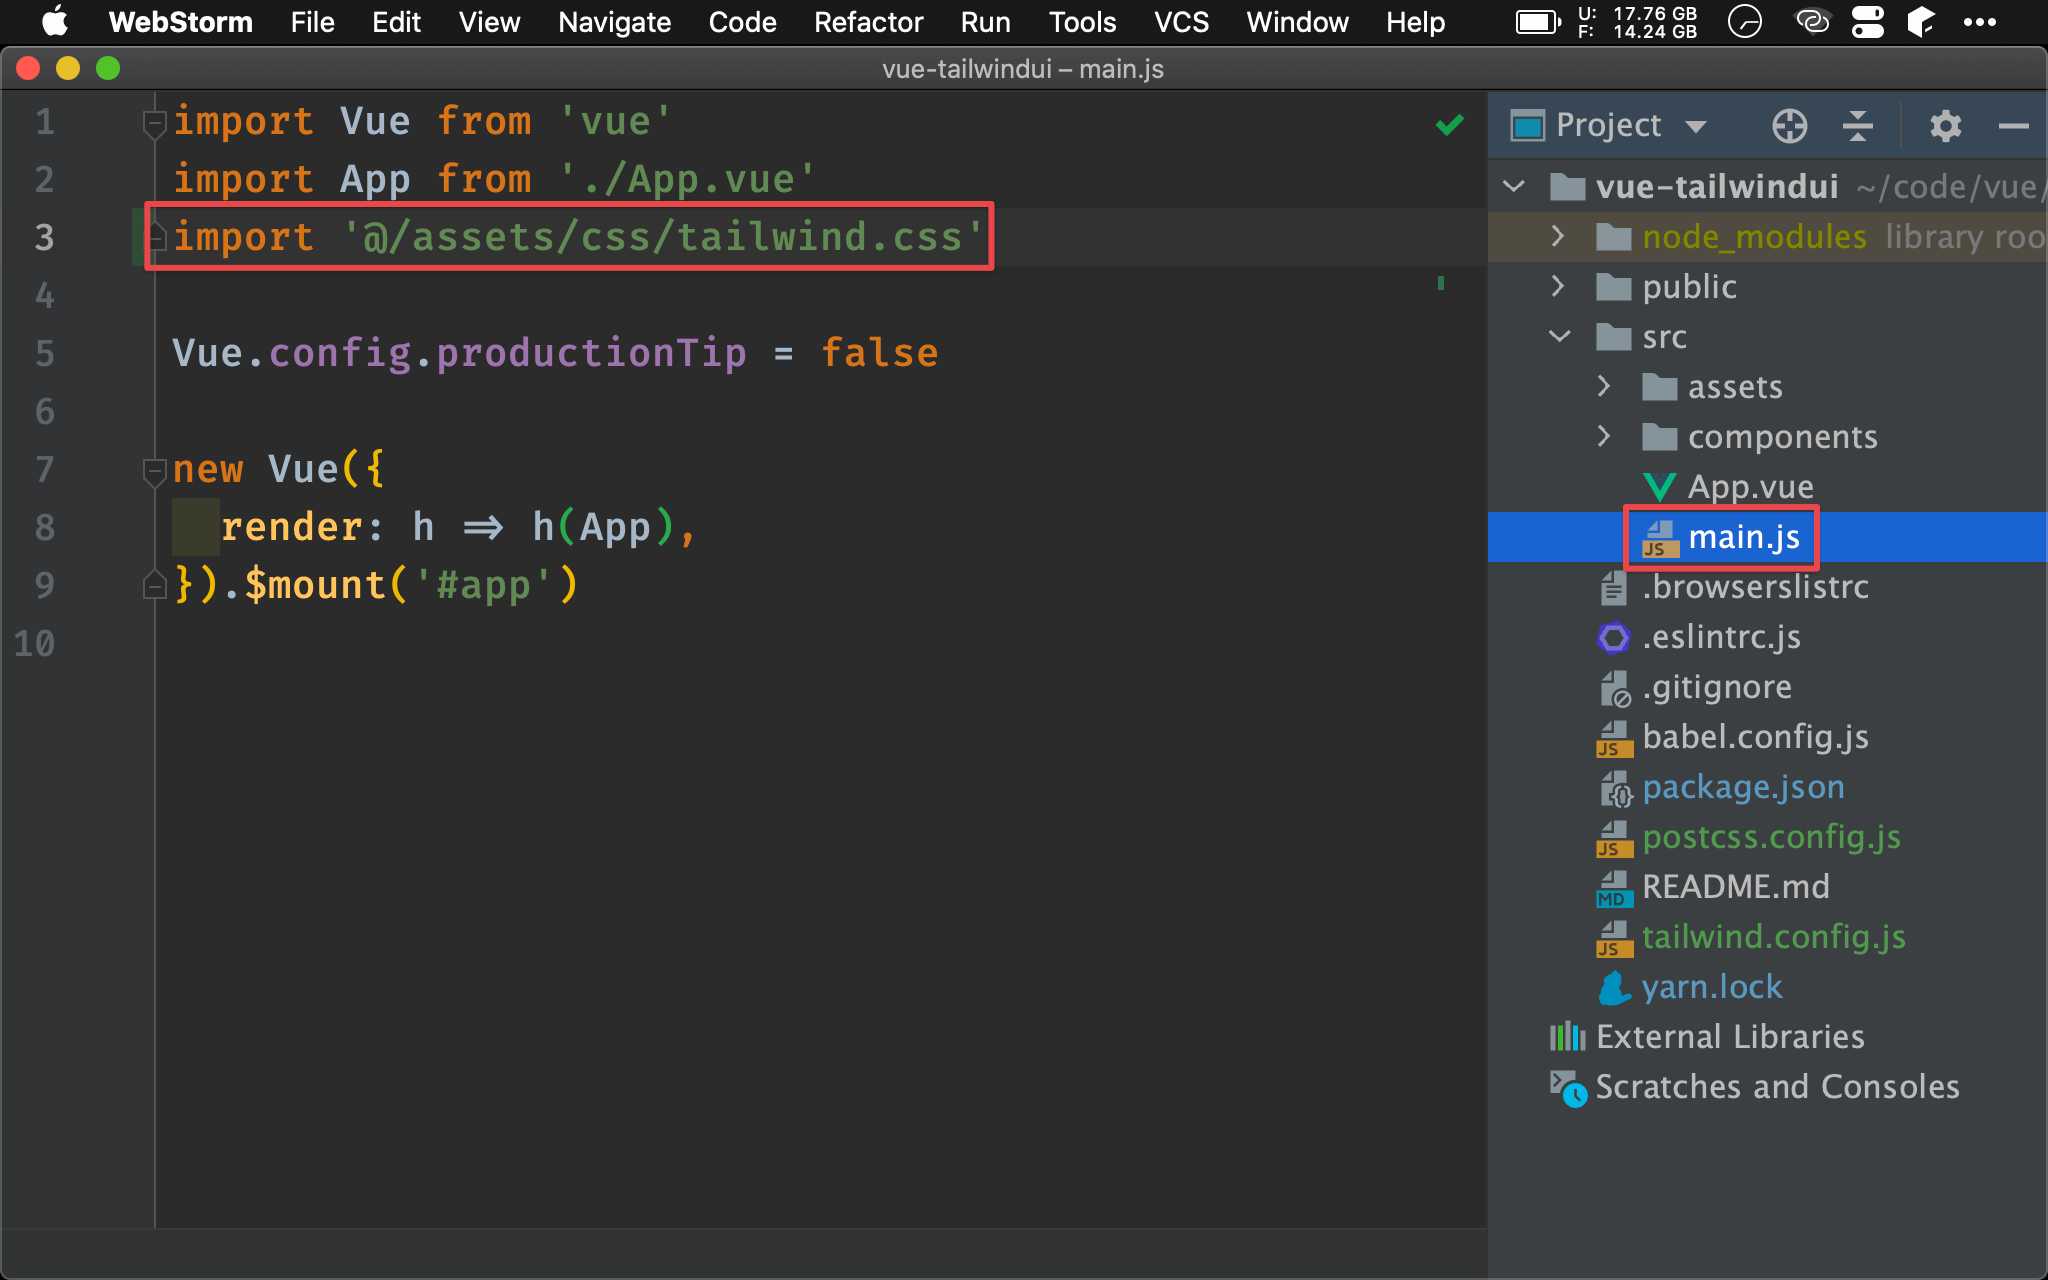Expand the assets folder
The width and height of the screenshot is (2048, 1280).
coord(1603,386)
